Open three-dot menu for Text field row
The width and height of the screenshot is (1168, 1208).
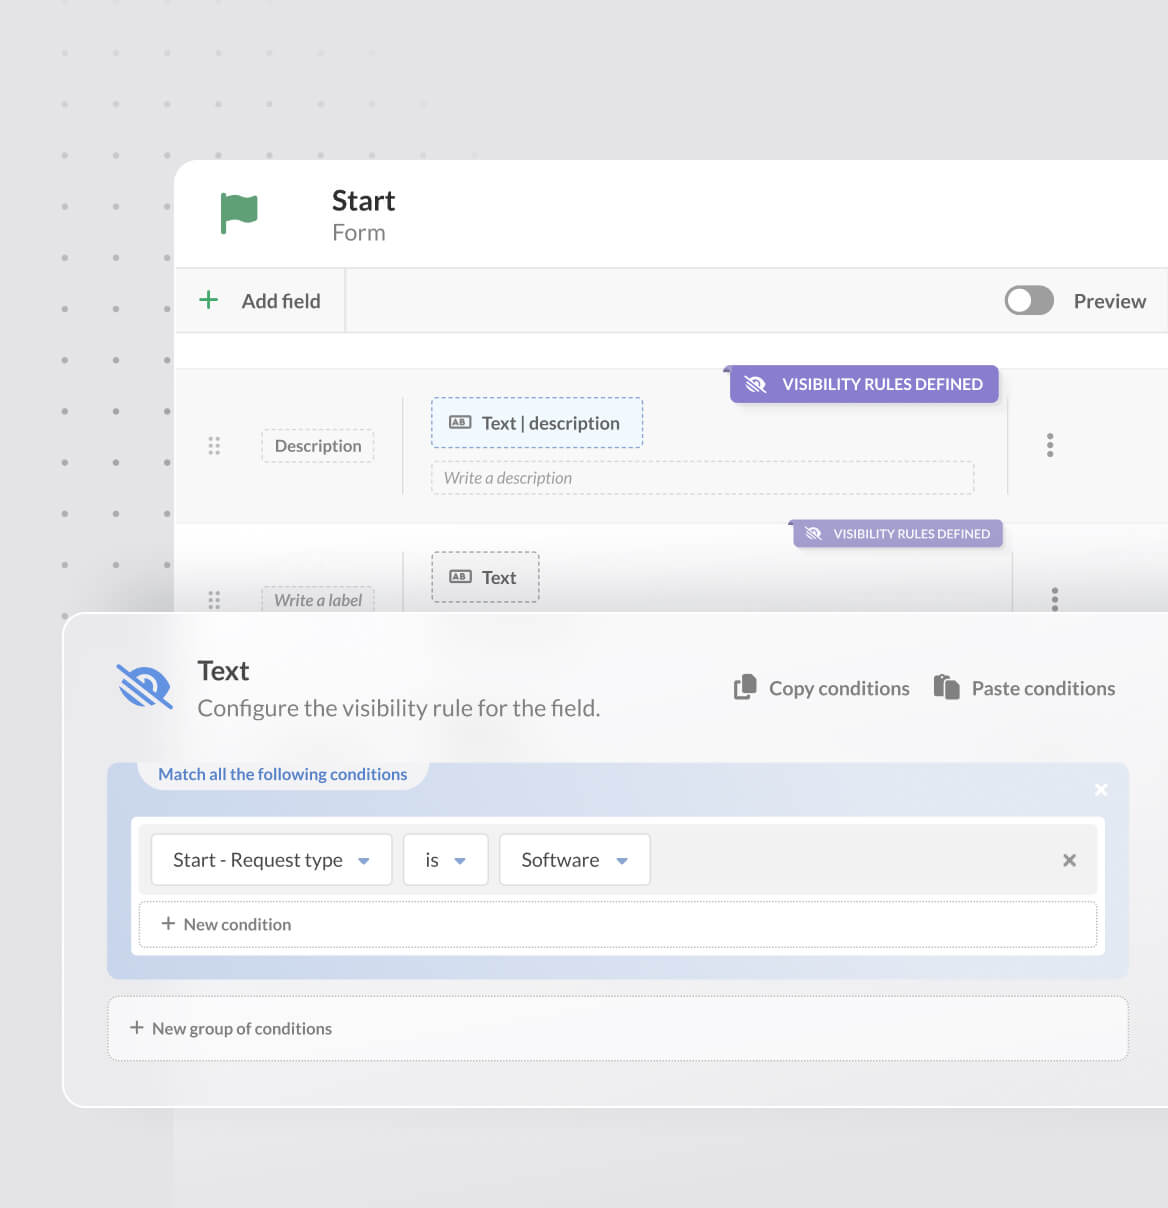pos(1054,598)
